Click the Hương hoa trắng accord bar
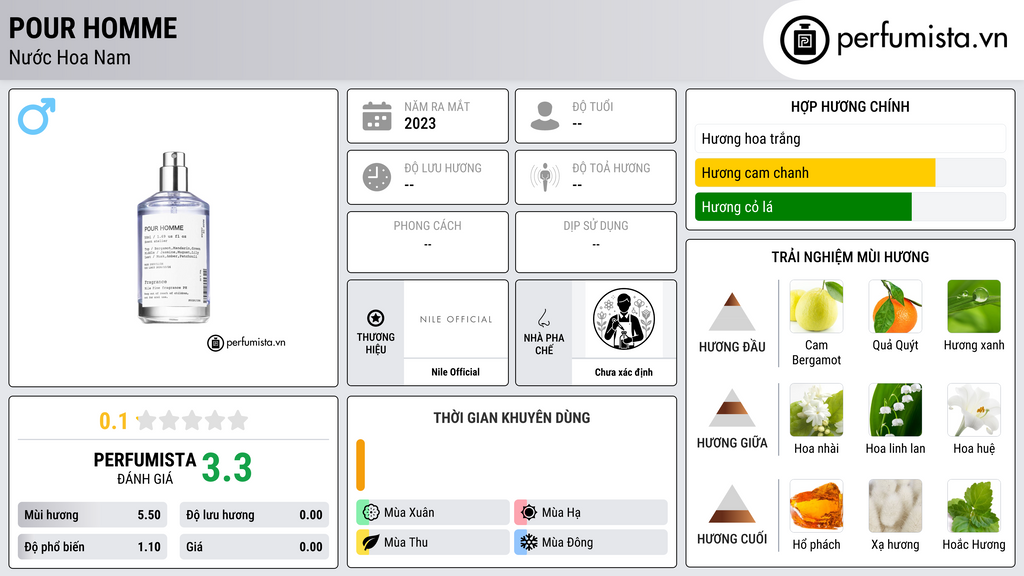The height and width of the screenshot is (576, 1024). click(850, 138)
